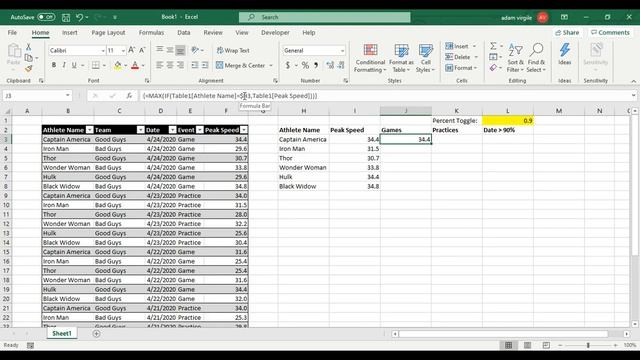Open Peak Speed column filter dropdown

[244, 130]
